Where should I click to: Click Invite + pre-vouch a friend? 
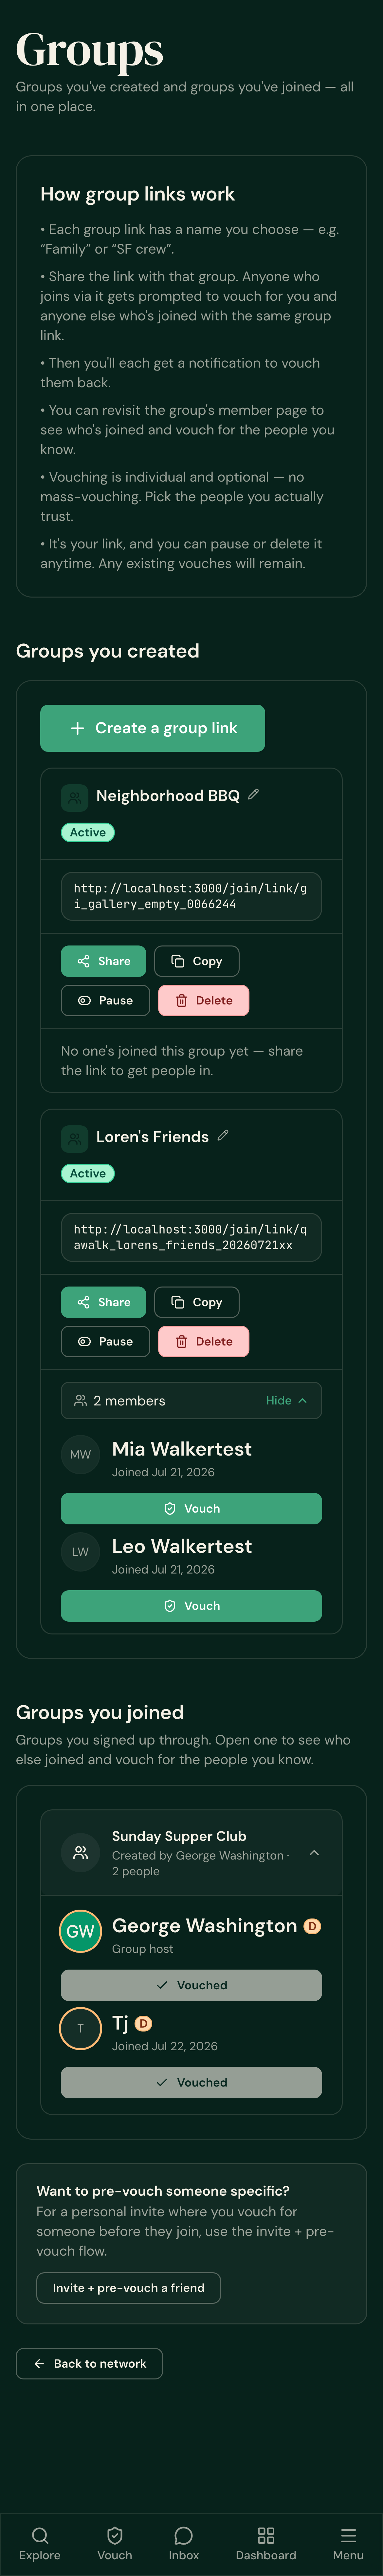129,2287
